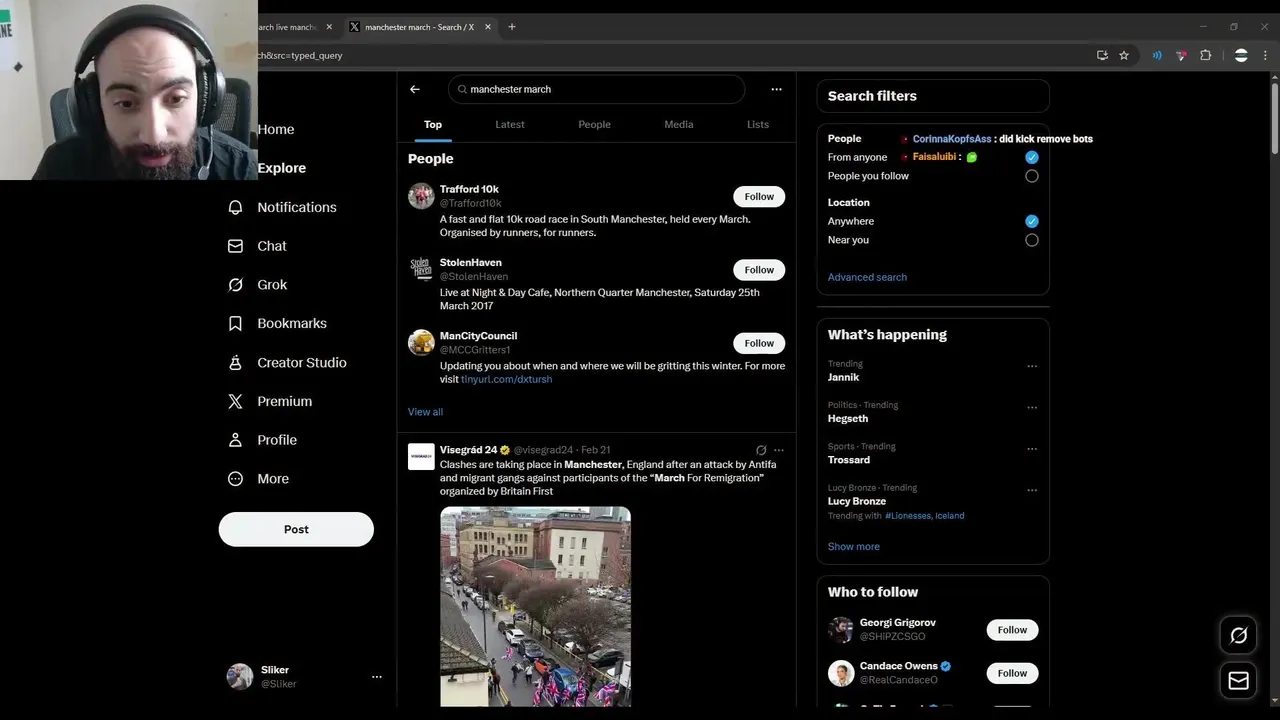Viewport: 1280px width, 720px height.
Task: Open a new browser tab with plus
Action: click(512, 27)
